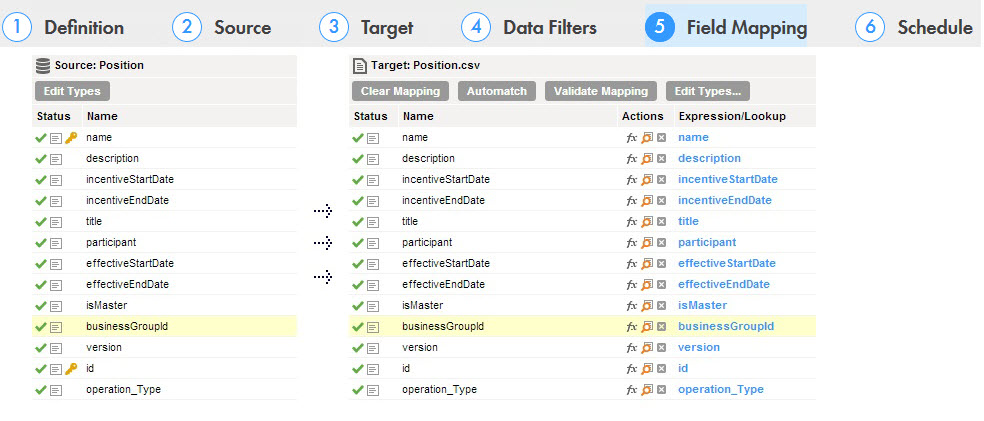Switch to the Schedule step
This screenshot has height=421, width=984.
tap(914, 28)
